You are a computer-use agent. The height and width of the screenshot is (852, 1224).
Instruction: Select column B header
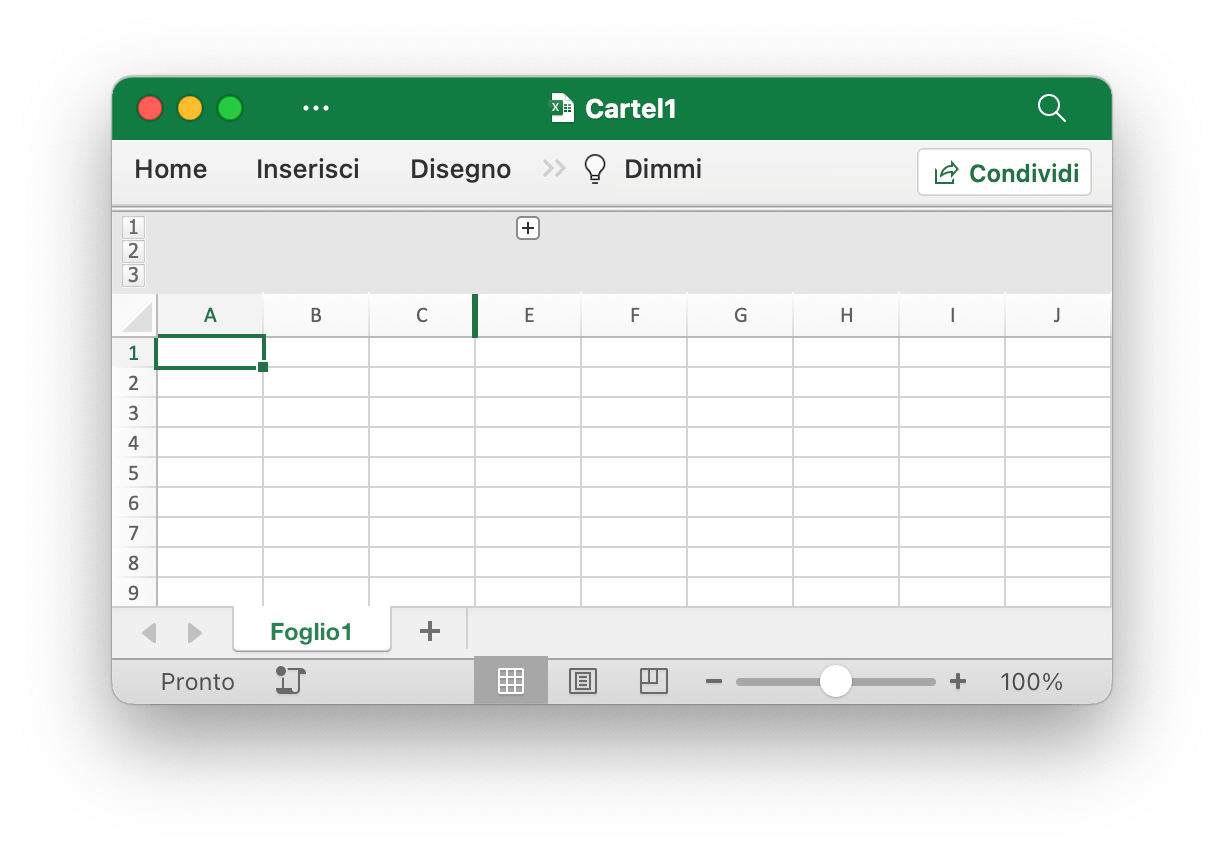coord(316,315)
